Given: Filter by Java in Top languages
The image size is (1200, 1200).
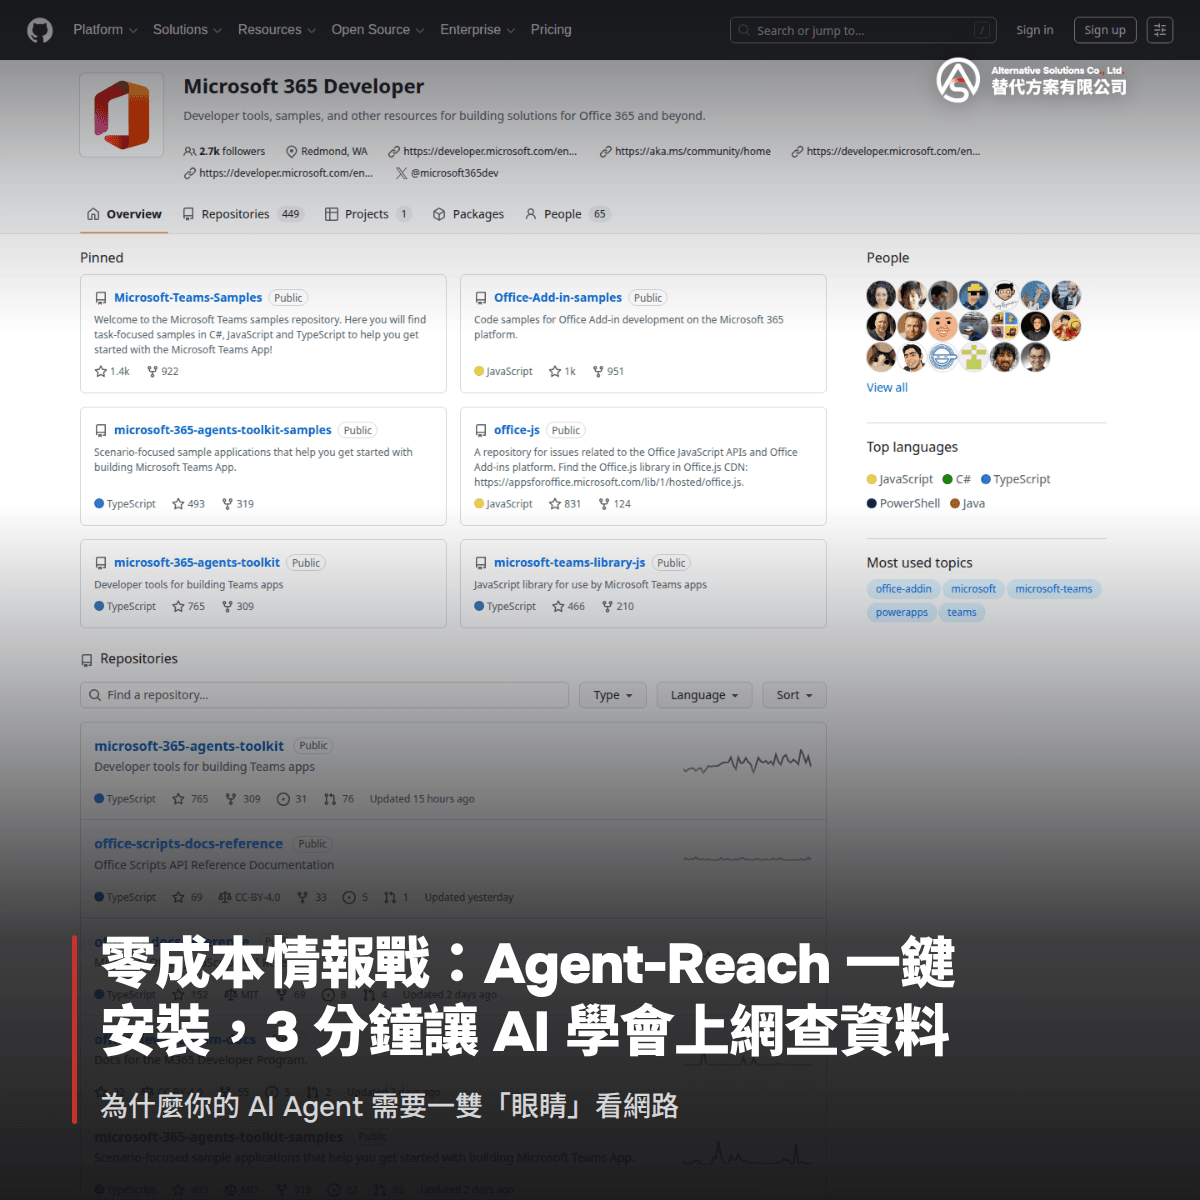Looking at the screenshot, I should (x=968, y=503).
